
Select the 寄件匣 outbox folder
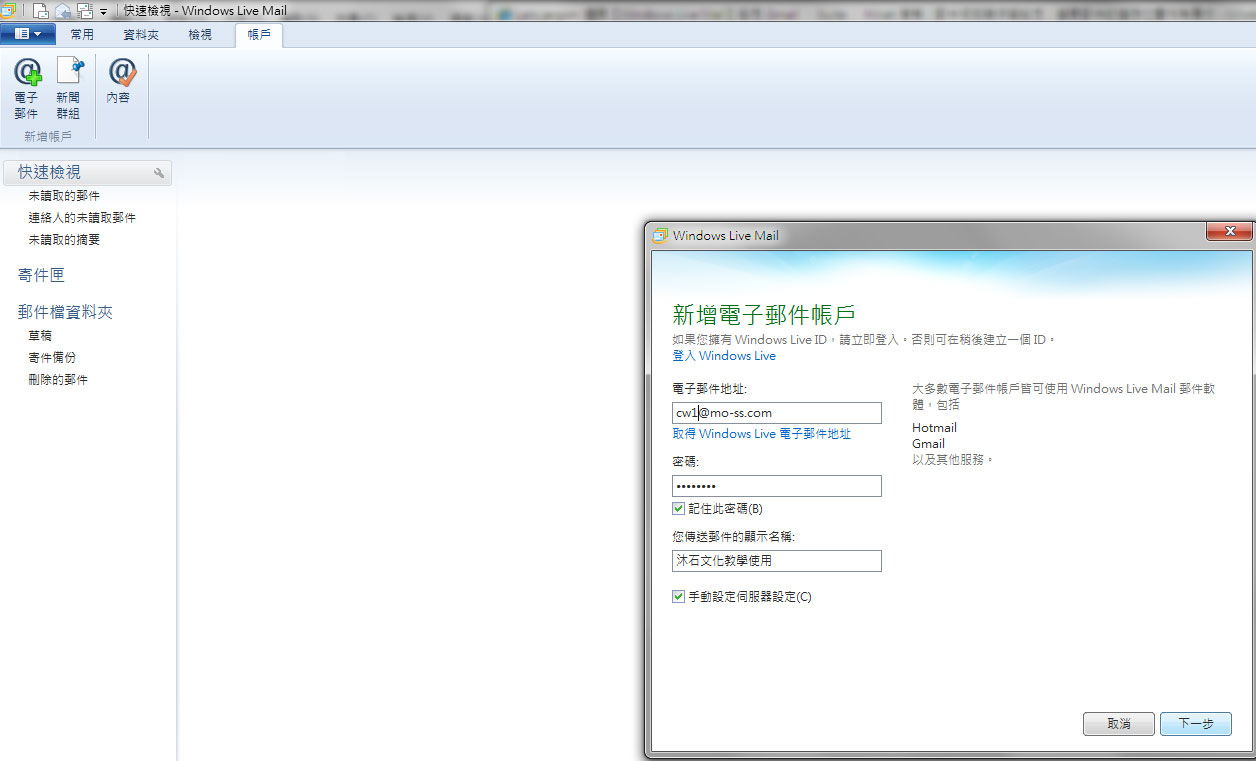point(41,275)
